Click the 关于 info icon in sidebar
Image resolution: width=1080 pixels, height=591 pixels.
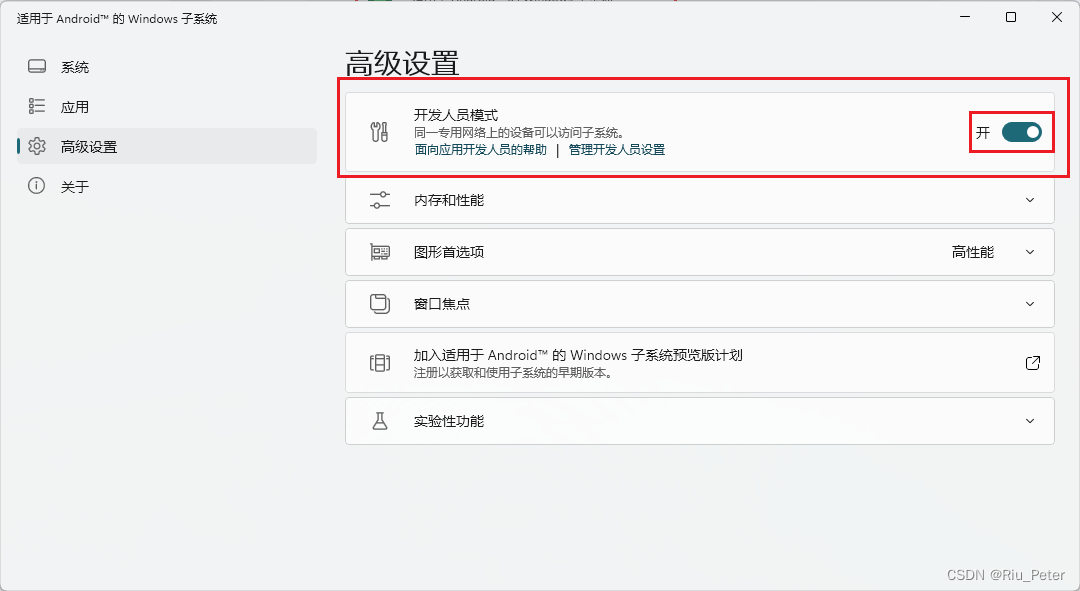pyautogui.click(x=37, y=186)
